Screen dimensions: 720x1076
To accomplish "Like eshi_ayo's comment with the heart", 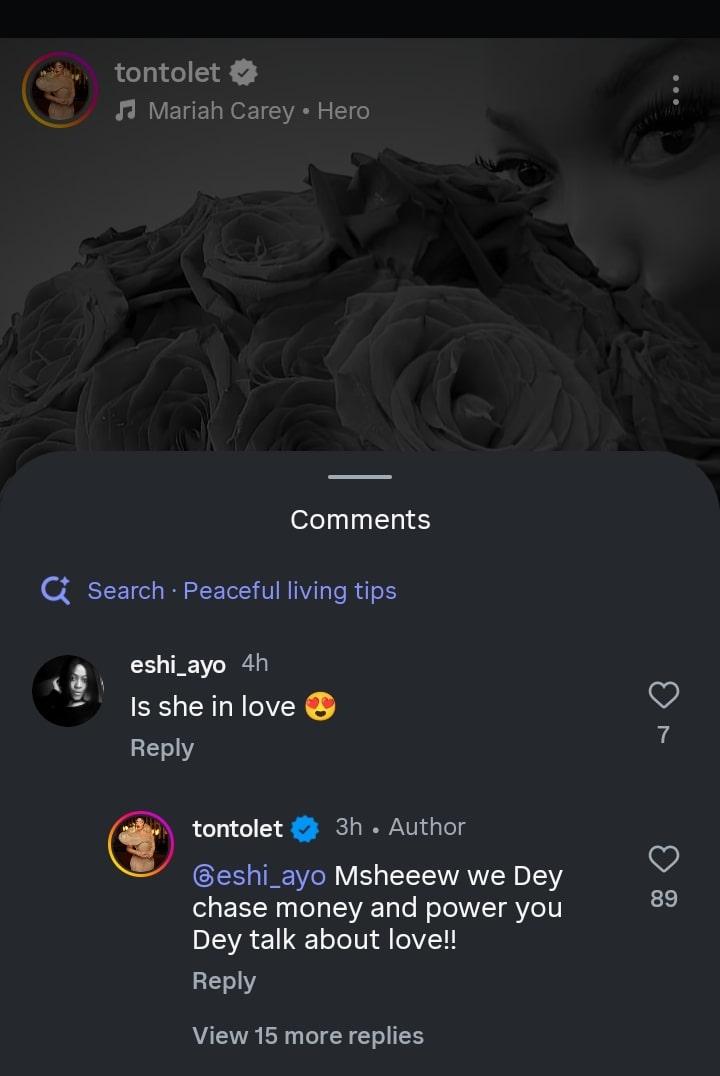I will coord(664,694).
